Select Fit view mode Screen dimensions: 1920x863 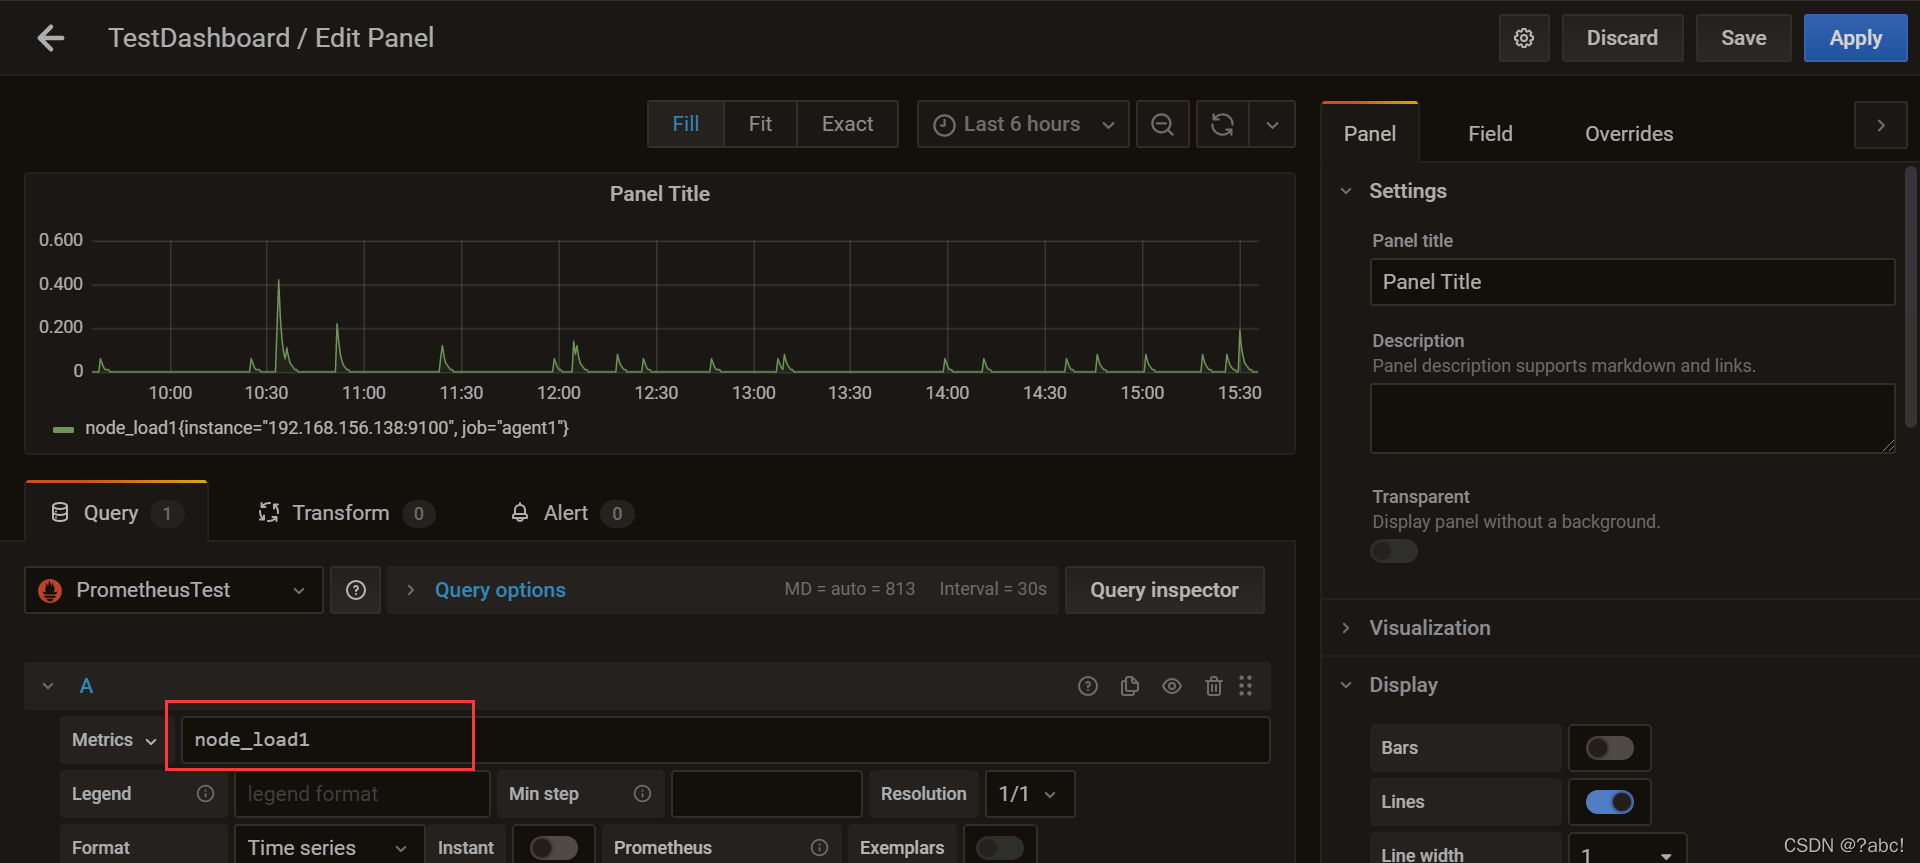(760, 124)
